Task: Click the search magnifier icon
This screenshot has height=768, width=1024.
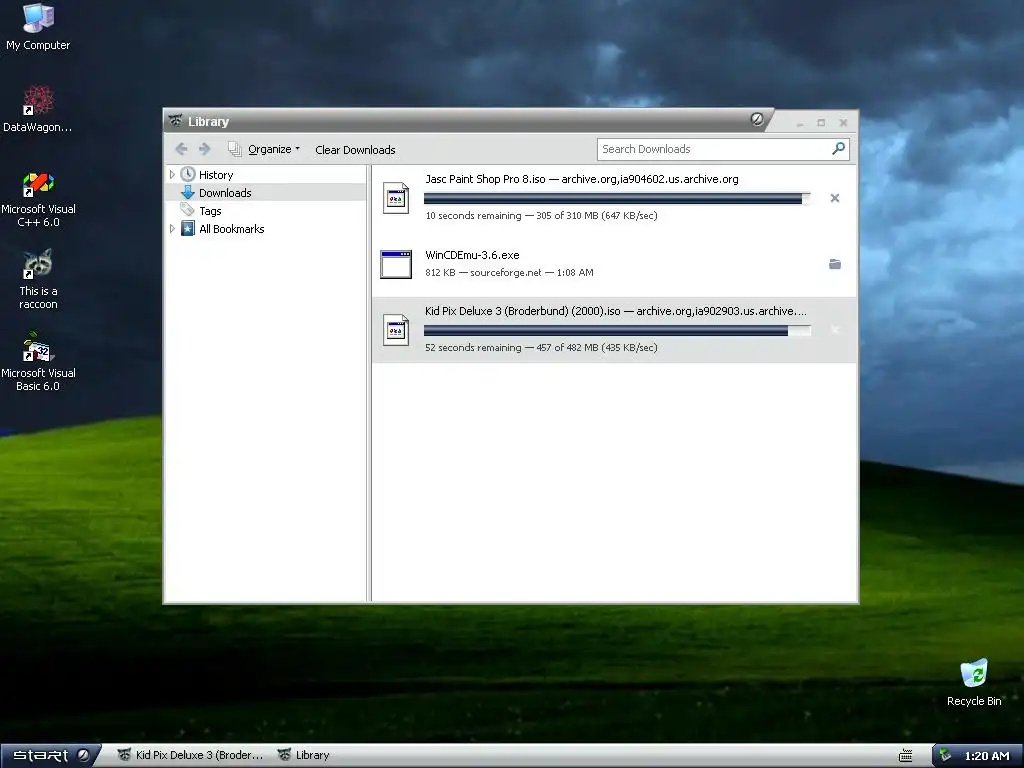Action: [x=839, y=149]
